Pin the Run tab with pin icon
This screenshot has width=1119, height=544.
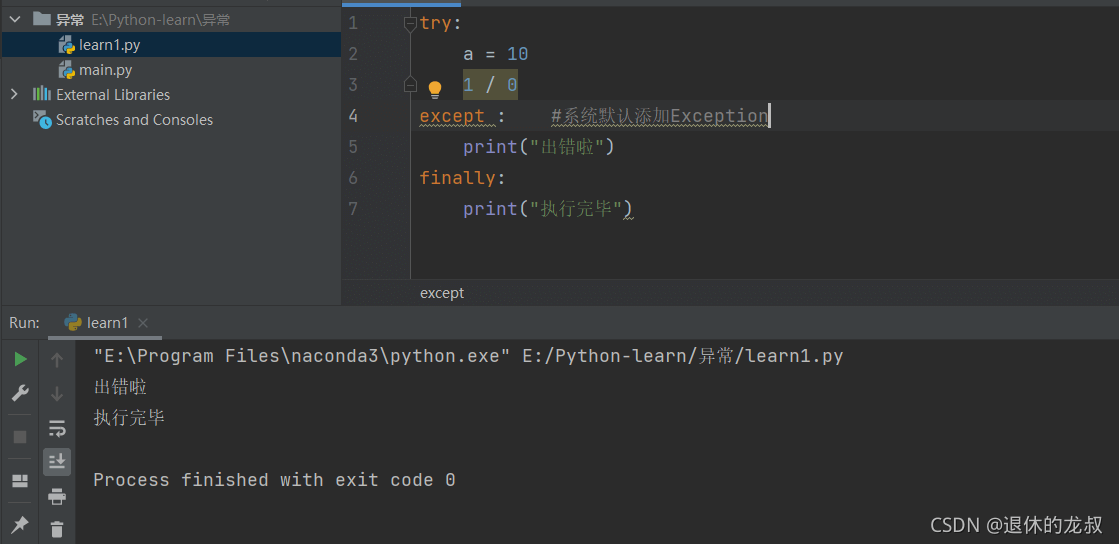click(x=20, y=525)
